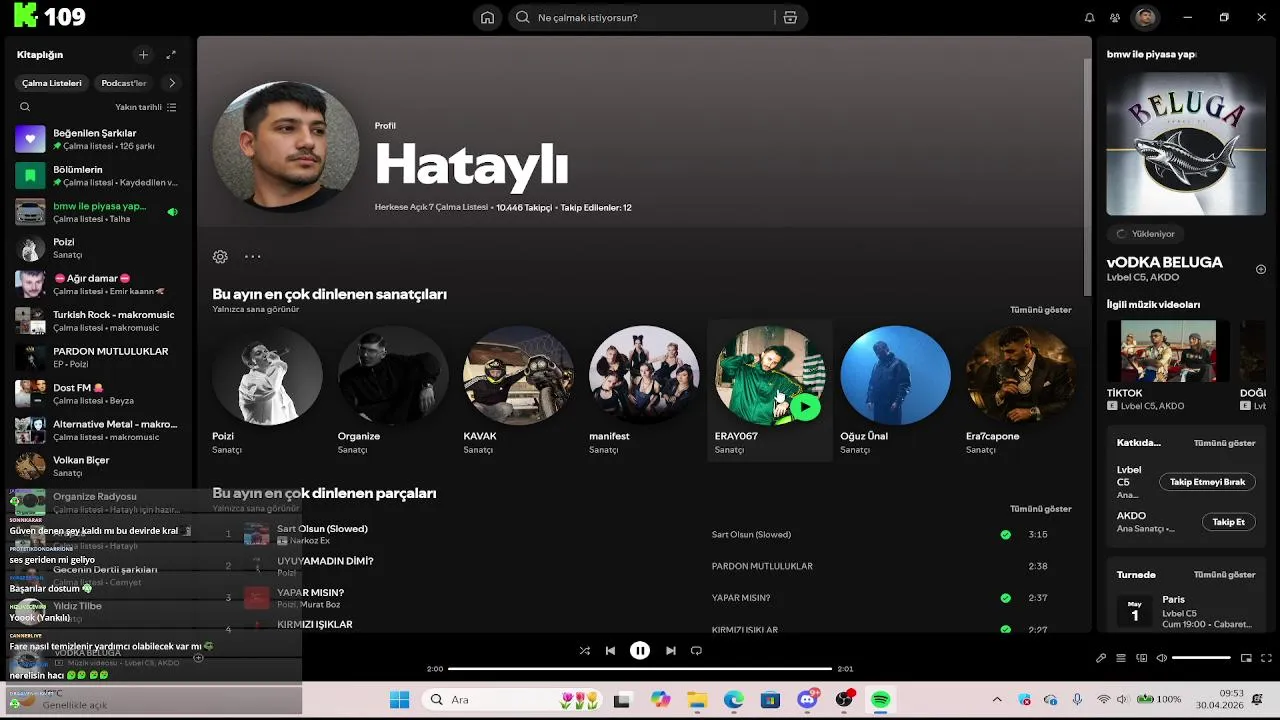The image size is (1280, 720).
Task: Click the song progress bar
Action: tap(640, 669)
